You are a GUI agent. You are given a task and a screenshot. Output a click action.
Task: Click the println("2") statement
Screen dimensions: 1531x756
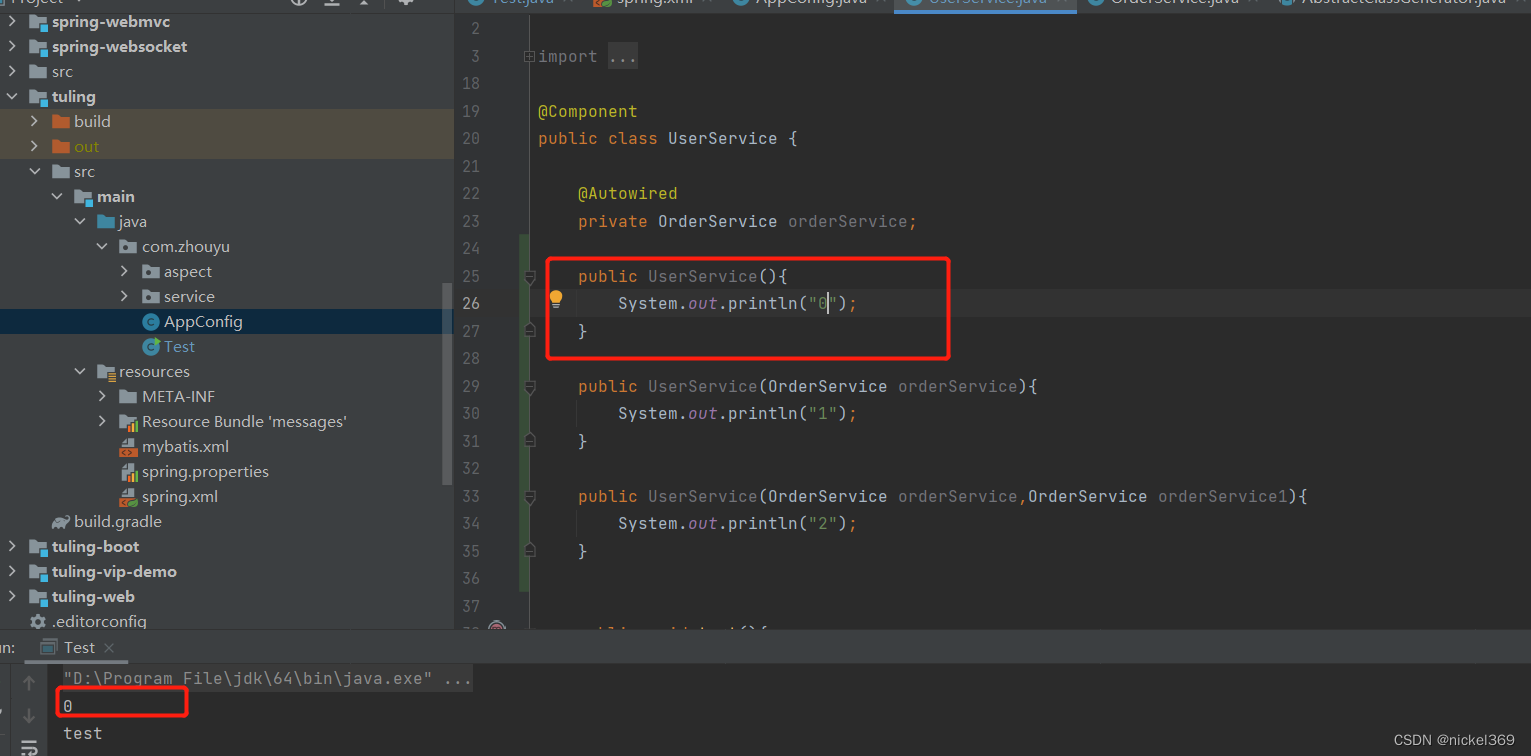(x=737, y=524)
